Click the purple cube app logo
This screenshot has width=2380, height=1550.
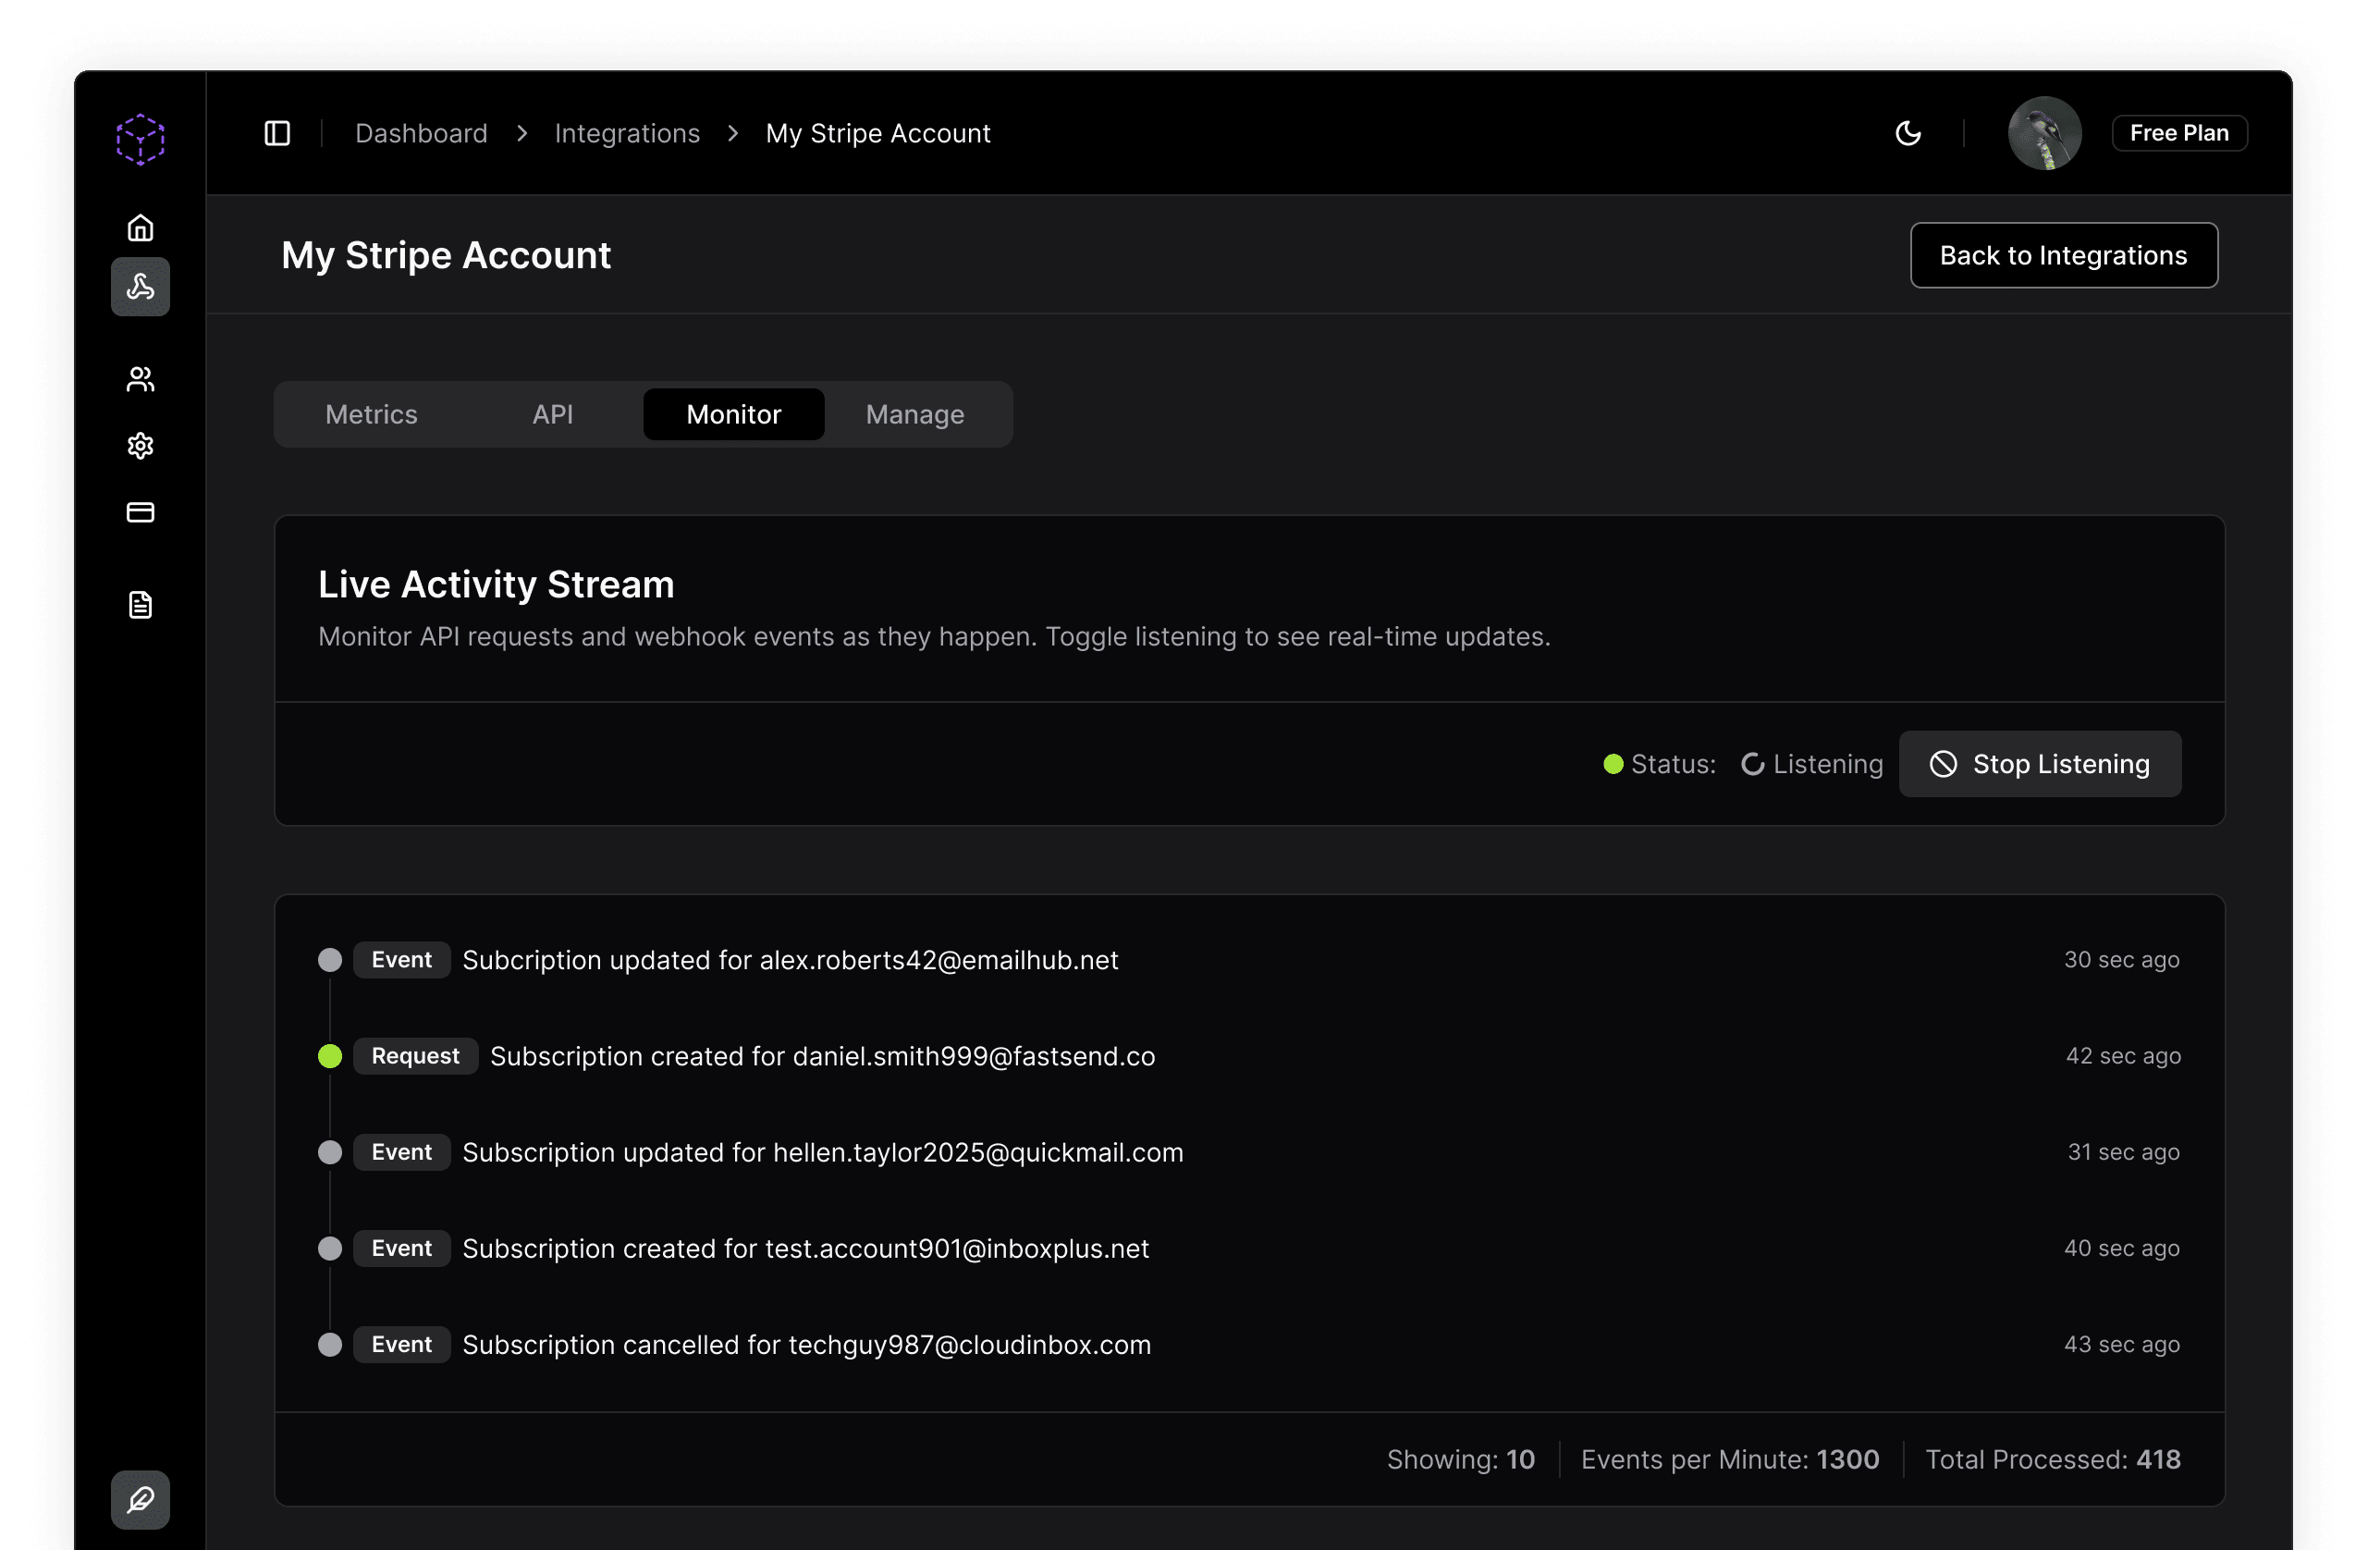140,139
